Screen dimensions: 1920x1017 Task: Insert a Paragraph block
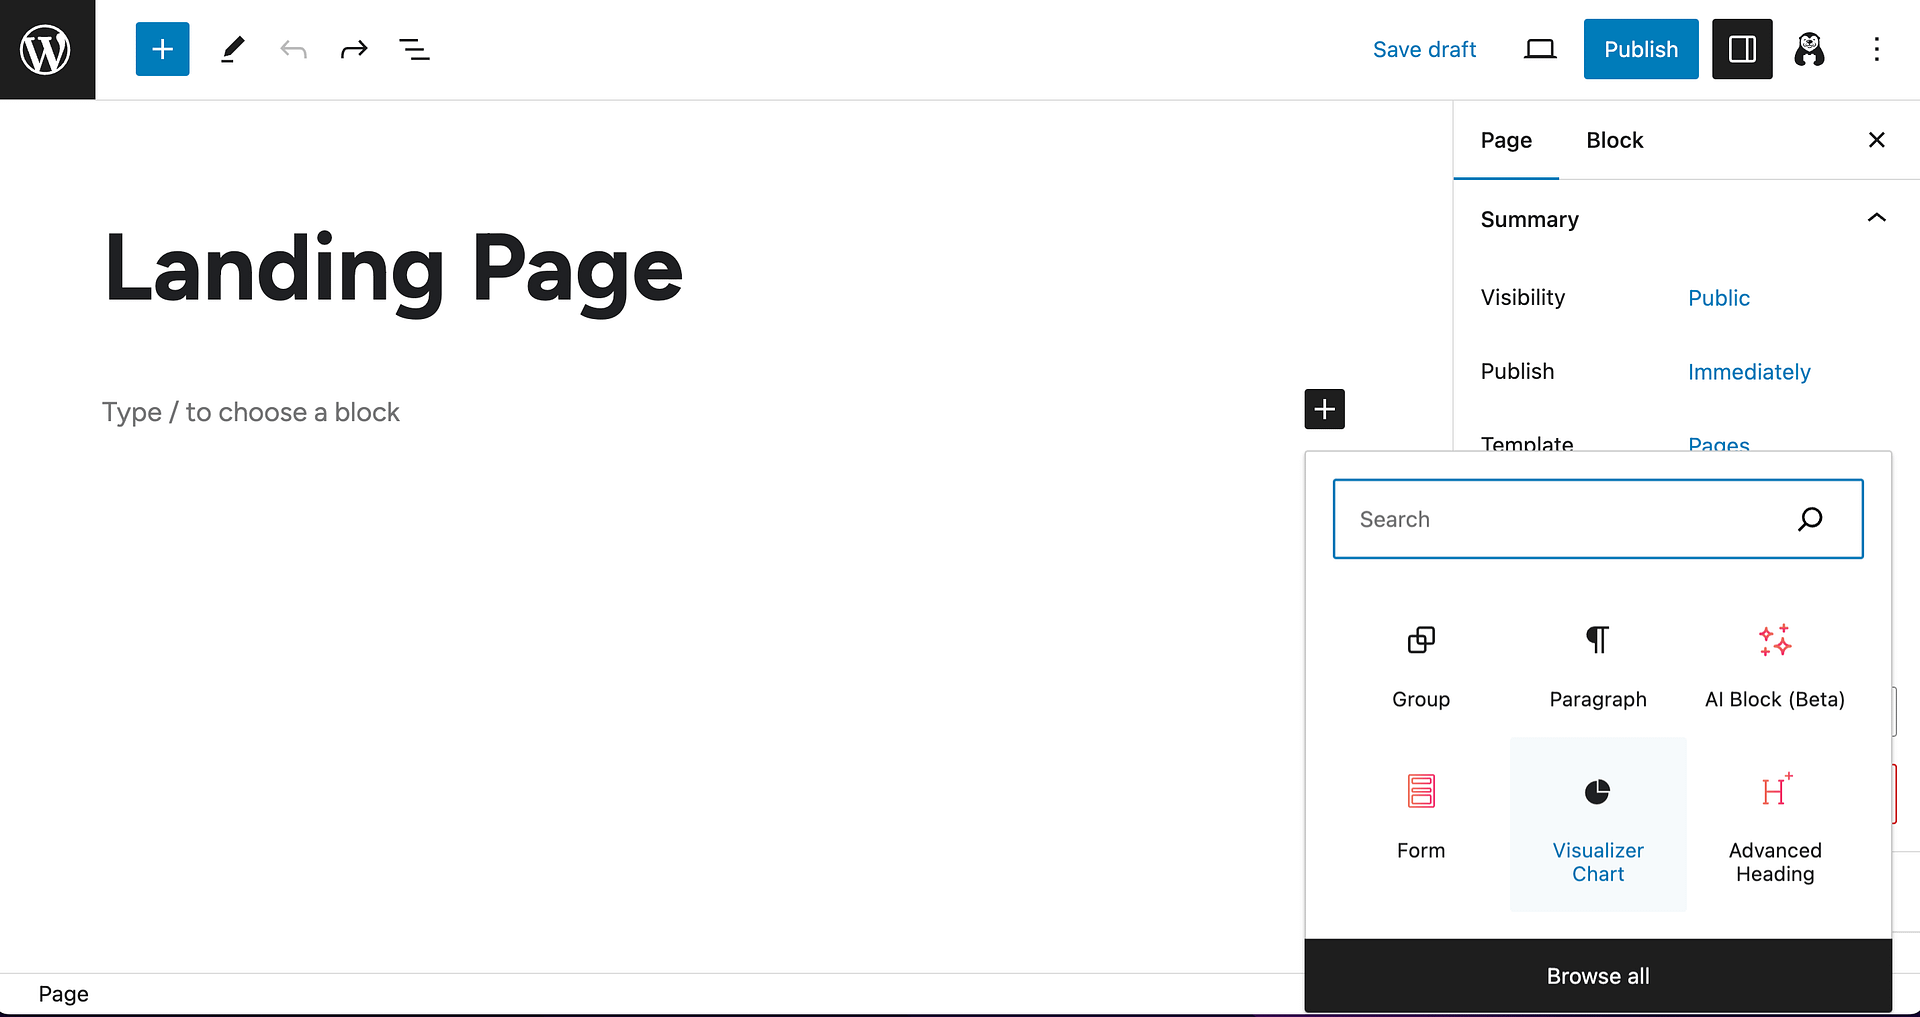[x=1597, y=665]
